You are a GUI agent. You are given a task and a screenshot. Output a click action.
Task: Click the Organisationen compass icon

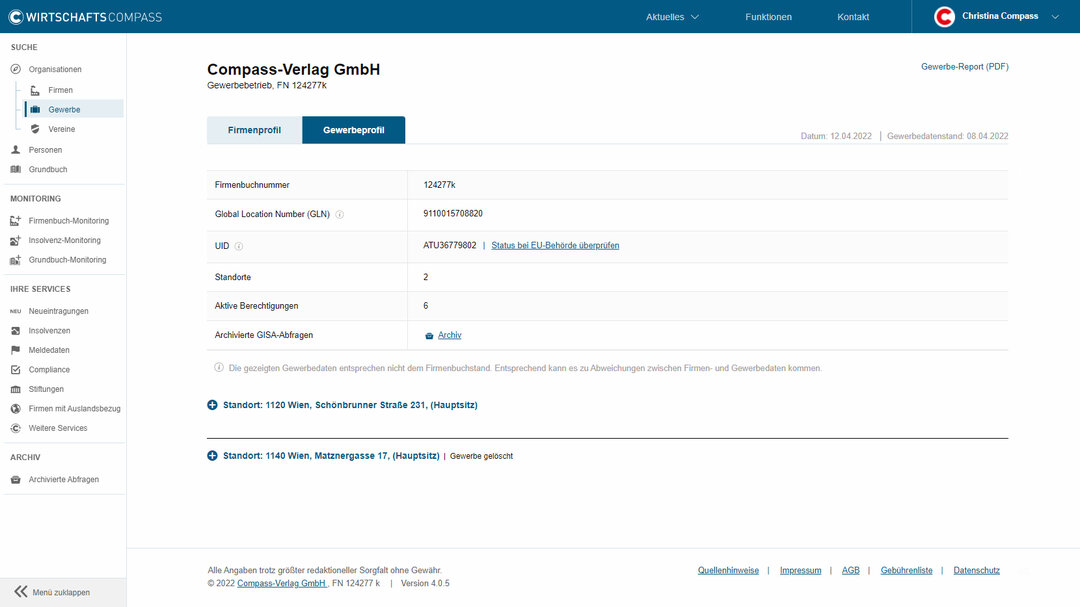pyautogui.click(x=16, y=69)
